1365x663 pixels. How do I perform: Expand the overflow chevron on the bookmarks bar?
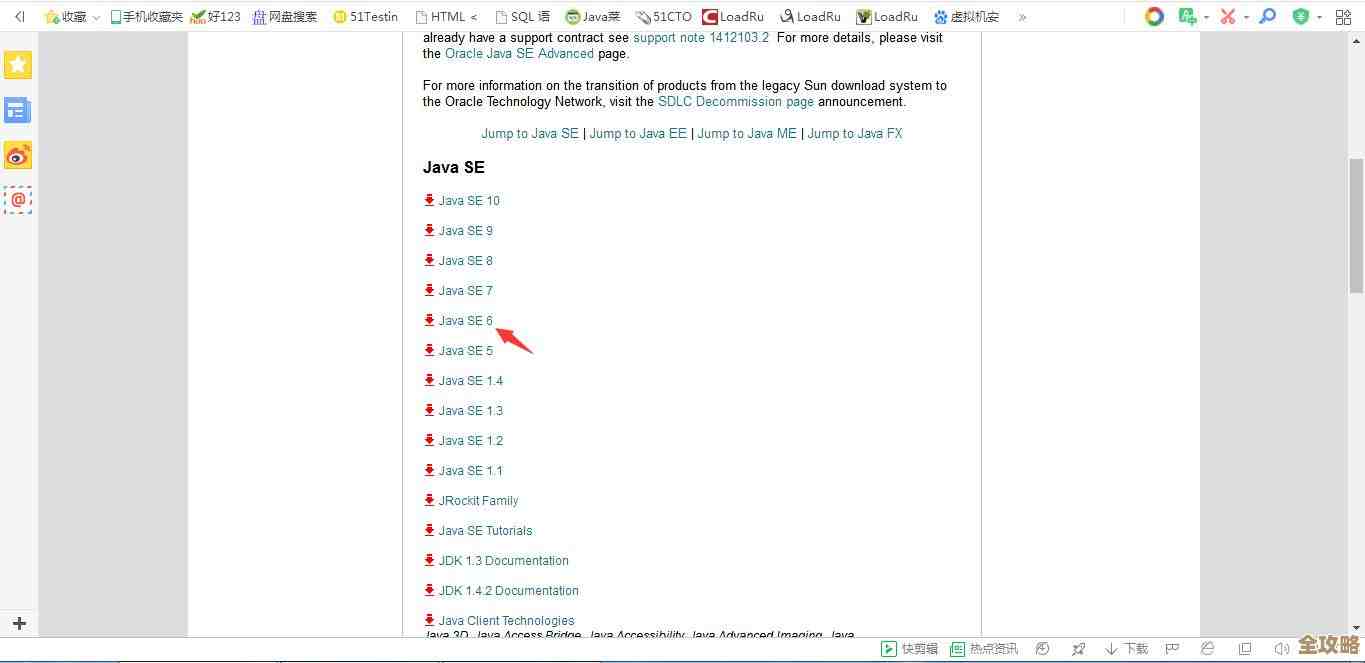[x=1022, y=16]
